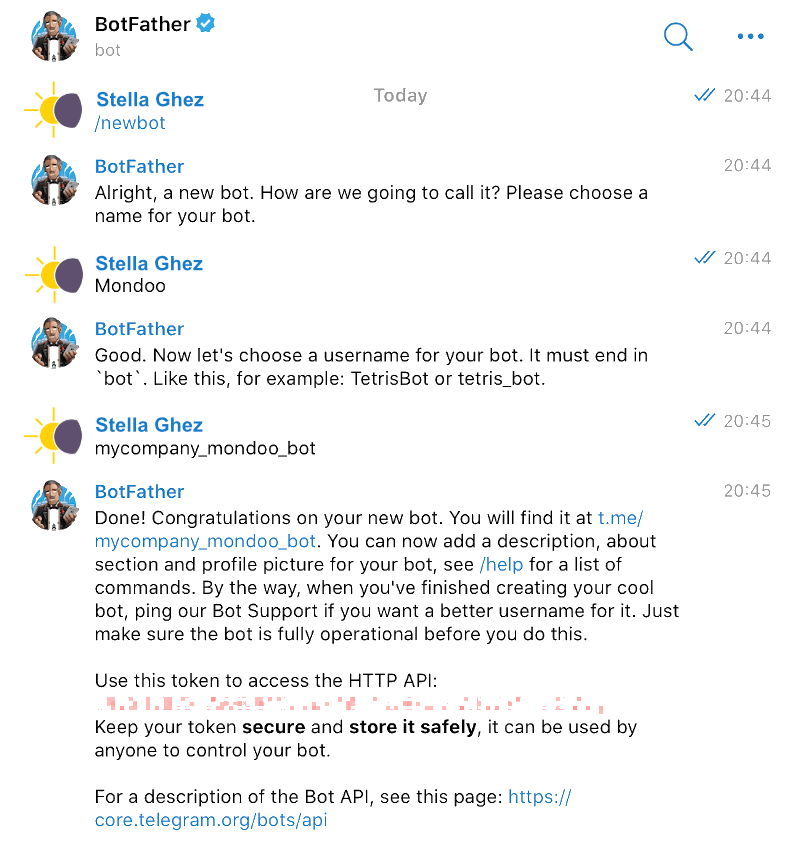Click the message asking to choose a username

pos(372,367)
